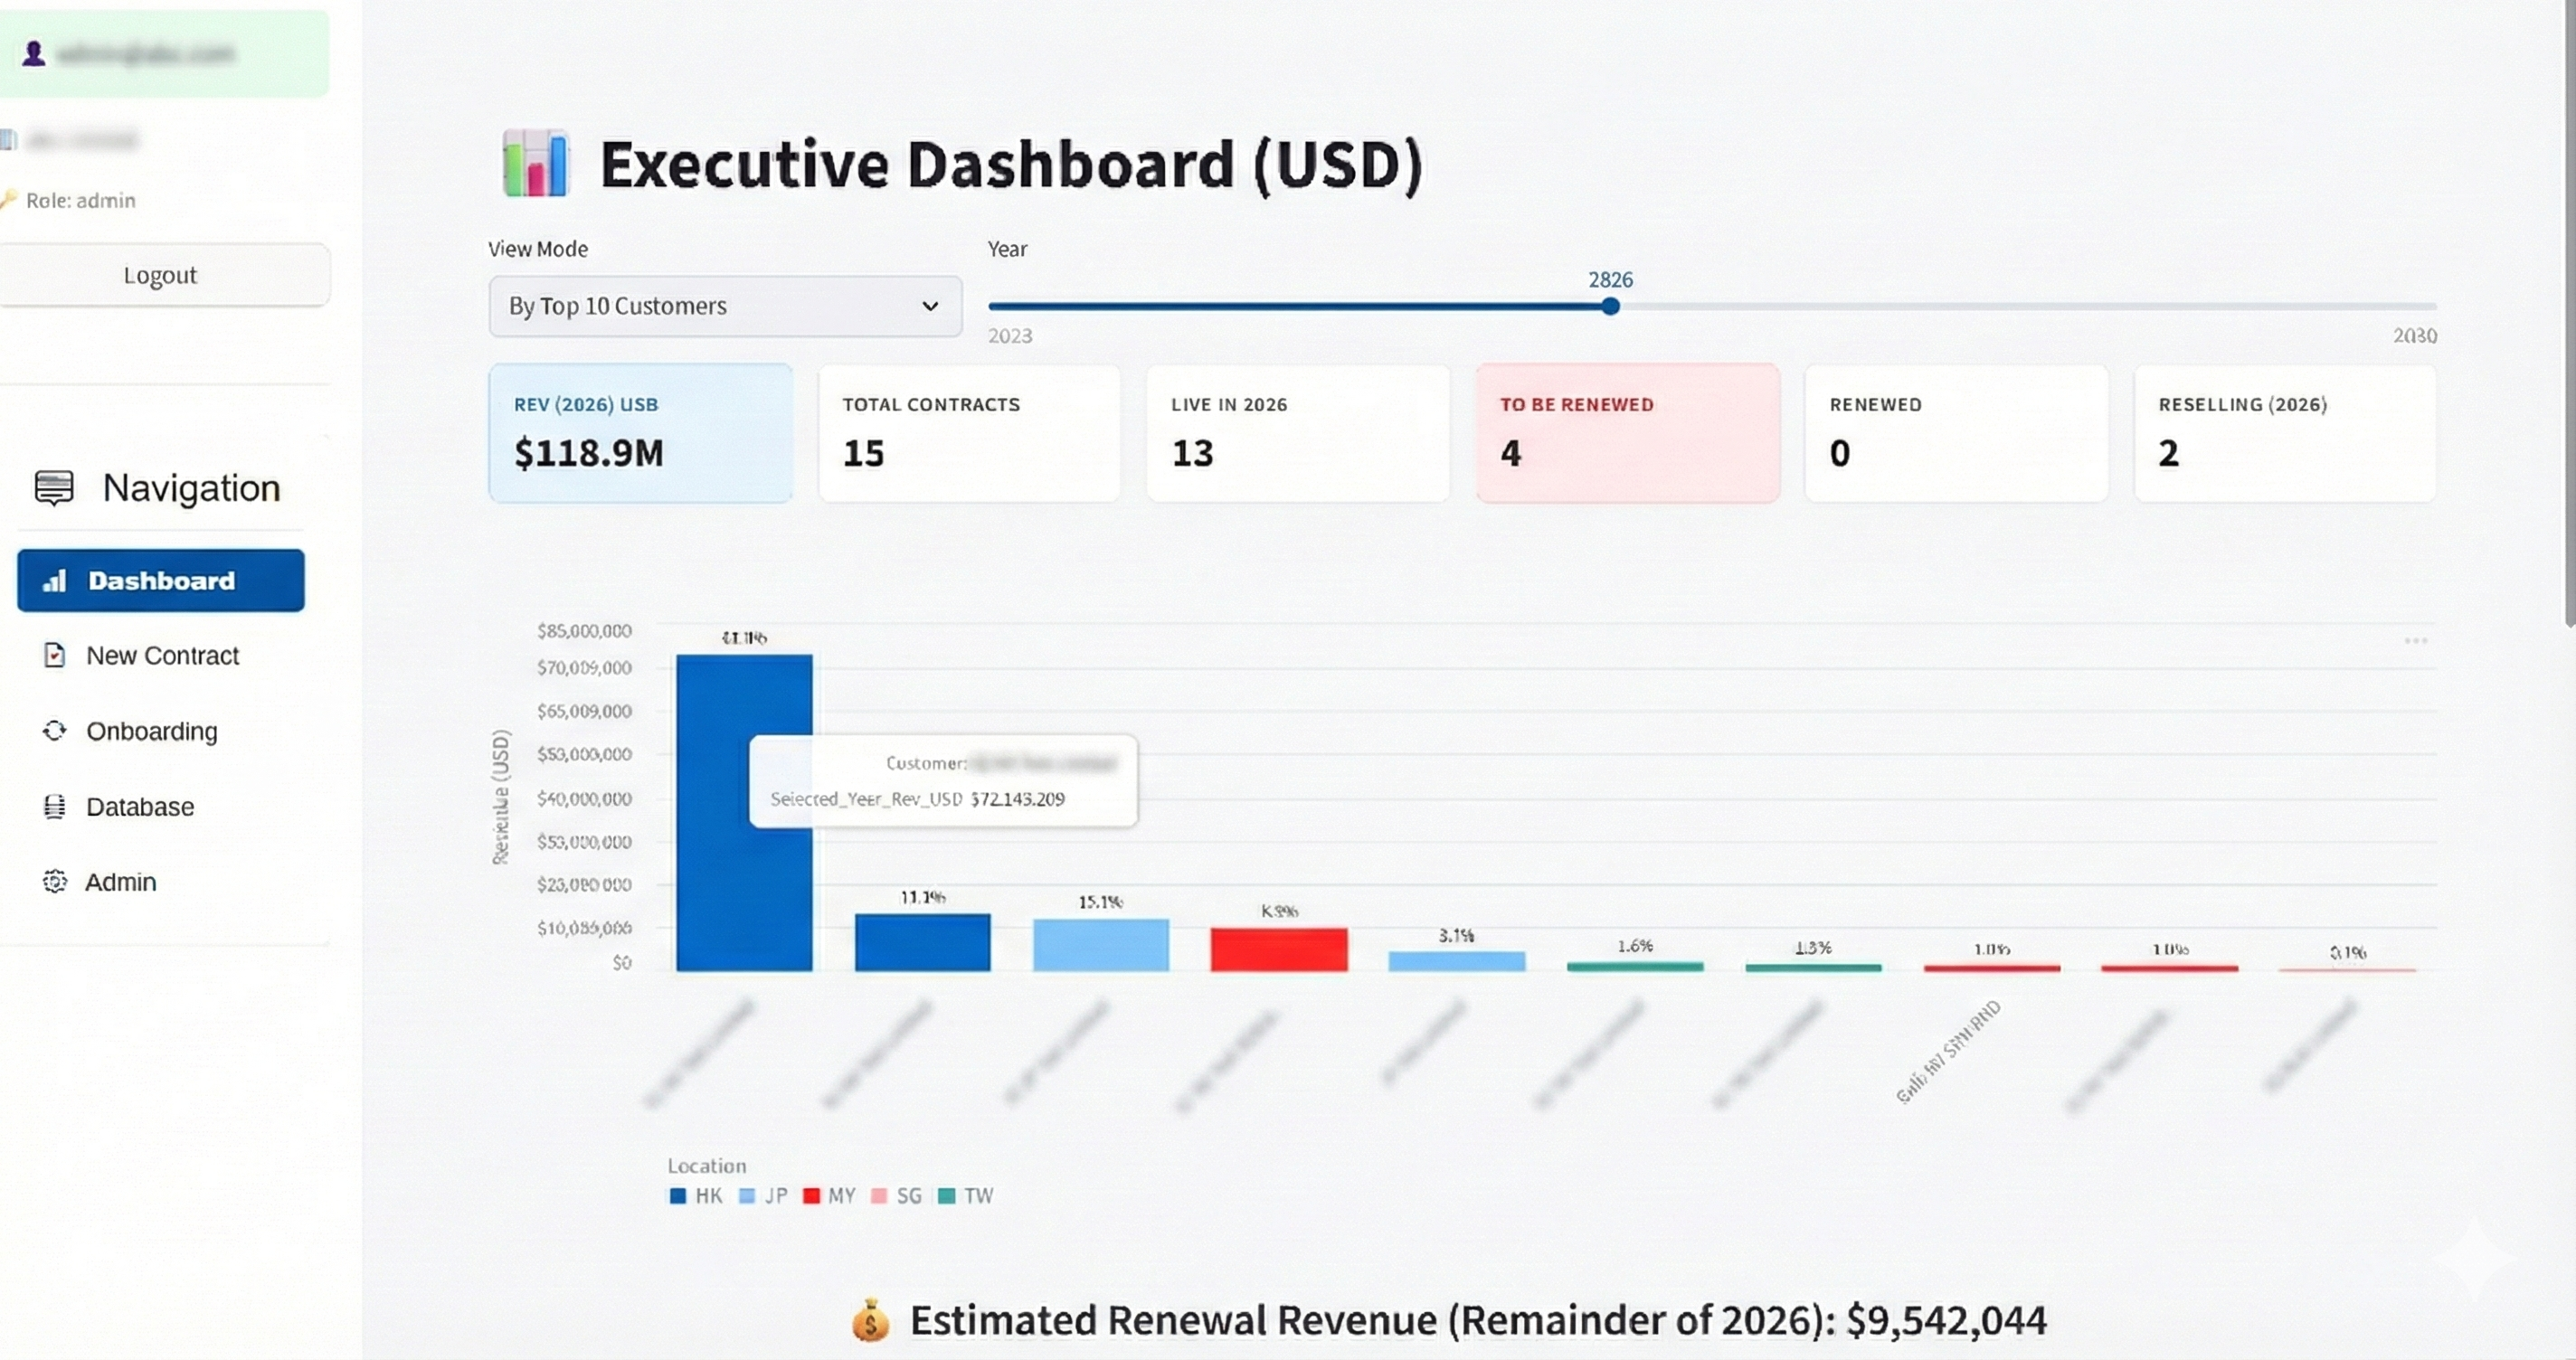Click the Year slider handle at 2826

(1610, 307)
